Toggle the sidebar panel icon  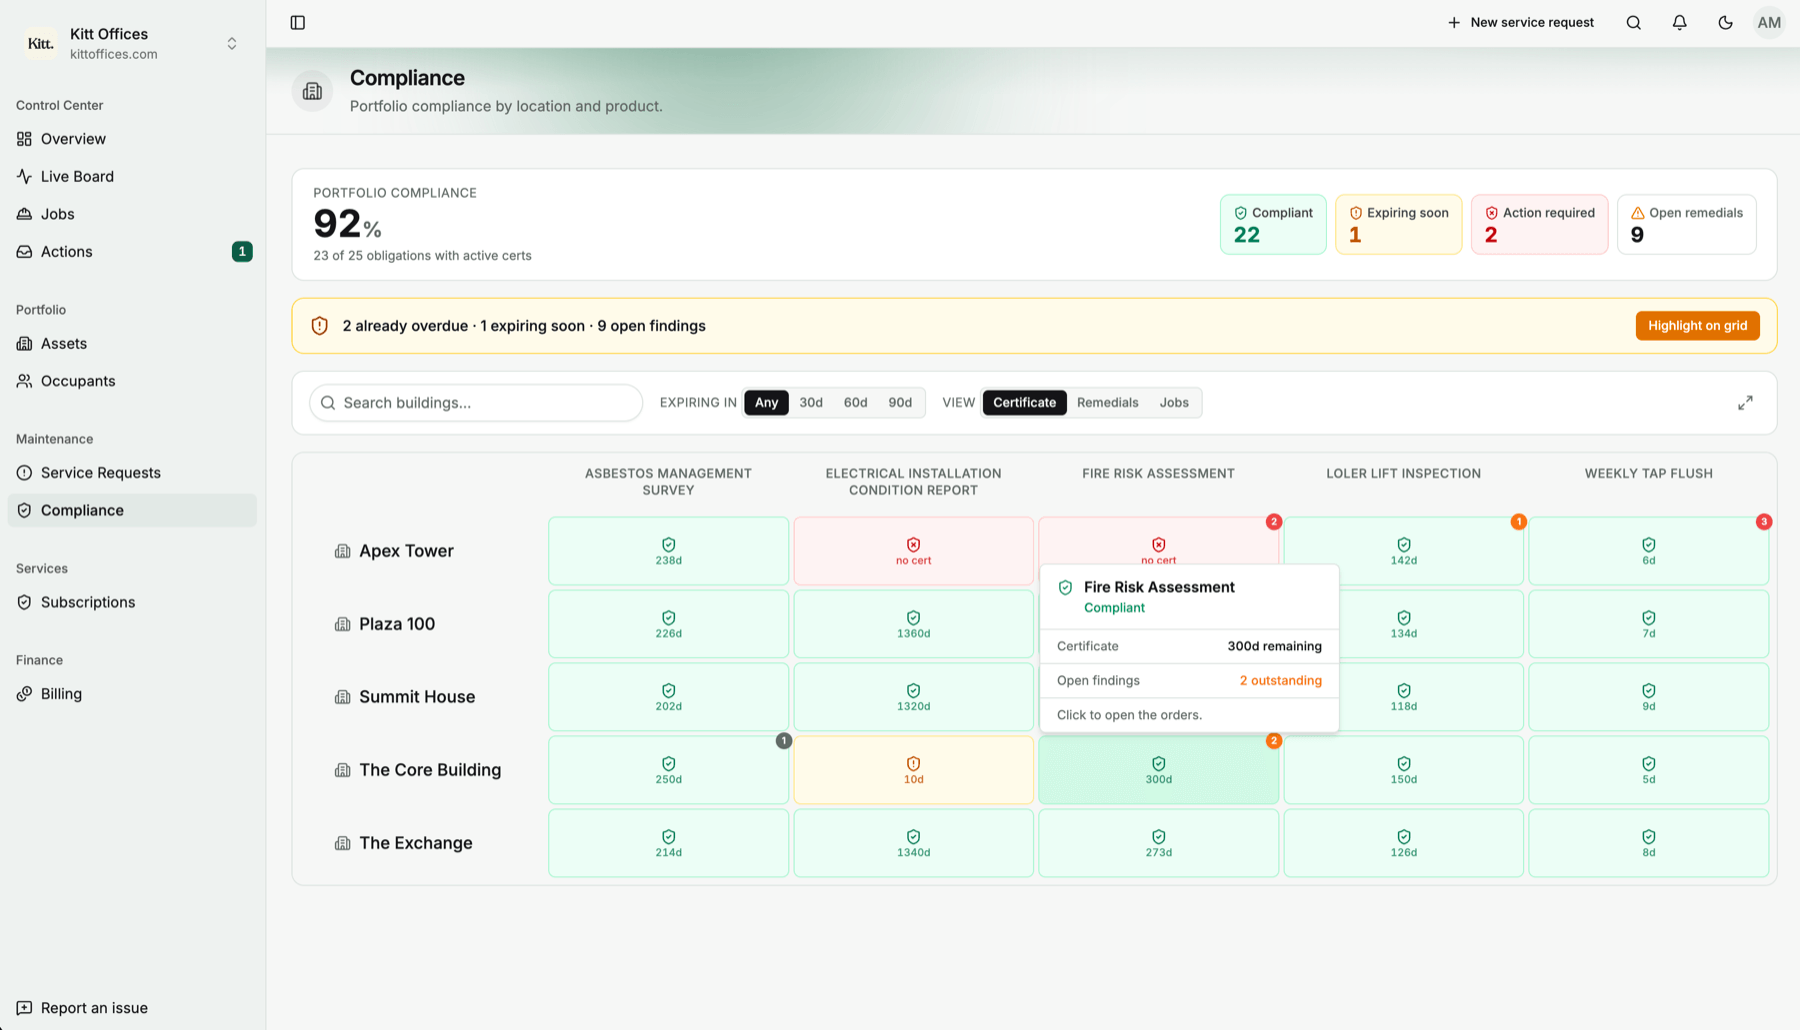[297, 22]
